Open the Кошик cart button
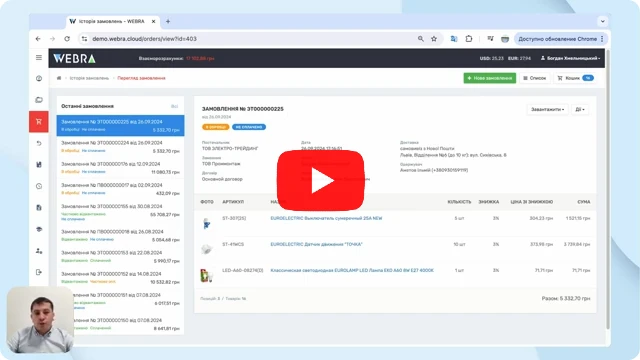Viewport: 640px width, 360px height. coord(576,78)
